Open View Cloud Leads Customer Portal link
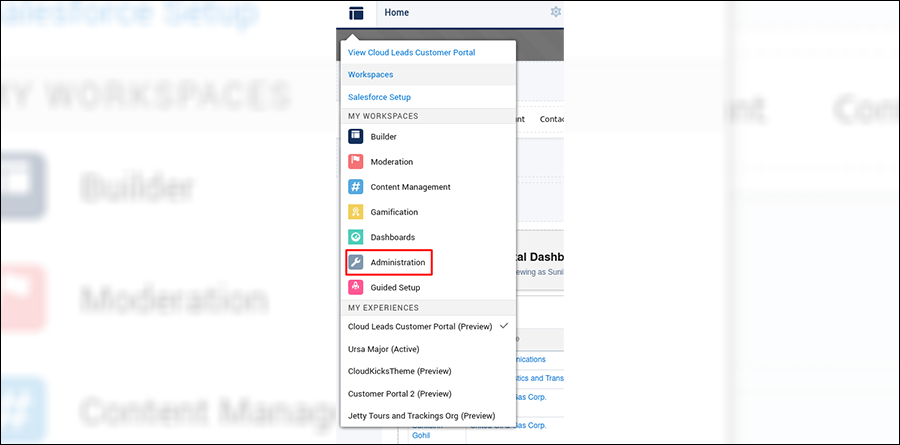 click(x=412, y=52)
